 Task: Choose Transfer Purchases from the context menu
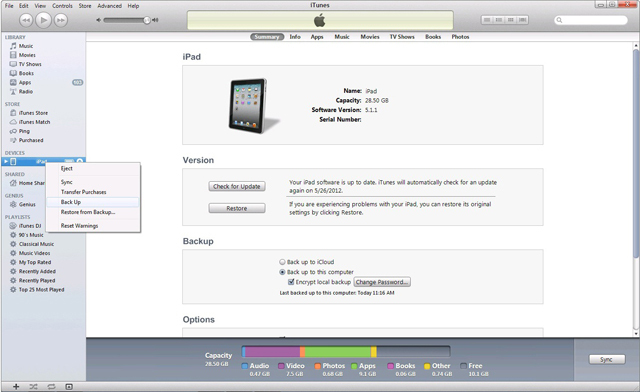[93, 192]
